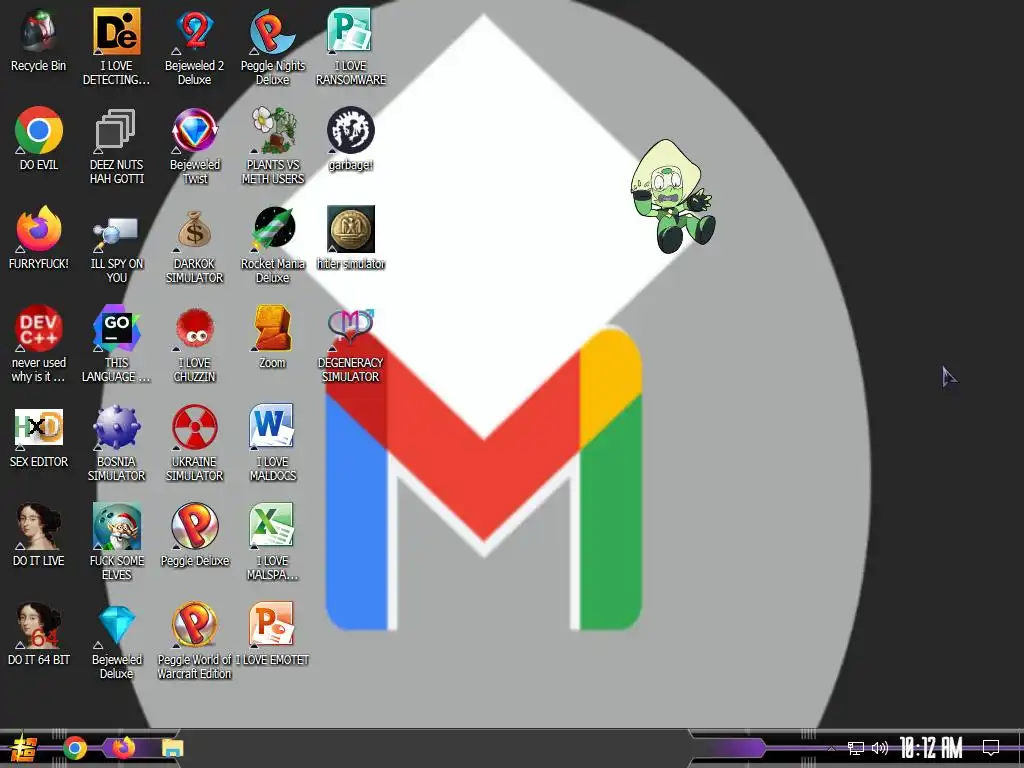
Task: Click the network status tray icon
Action: pos(856,748)
